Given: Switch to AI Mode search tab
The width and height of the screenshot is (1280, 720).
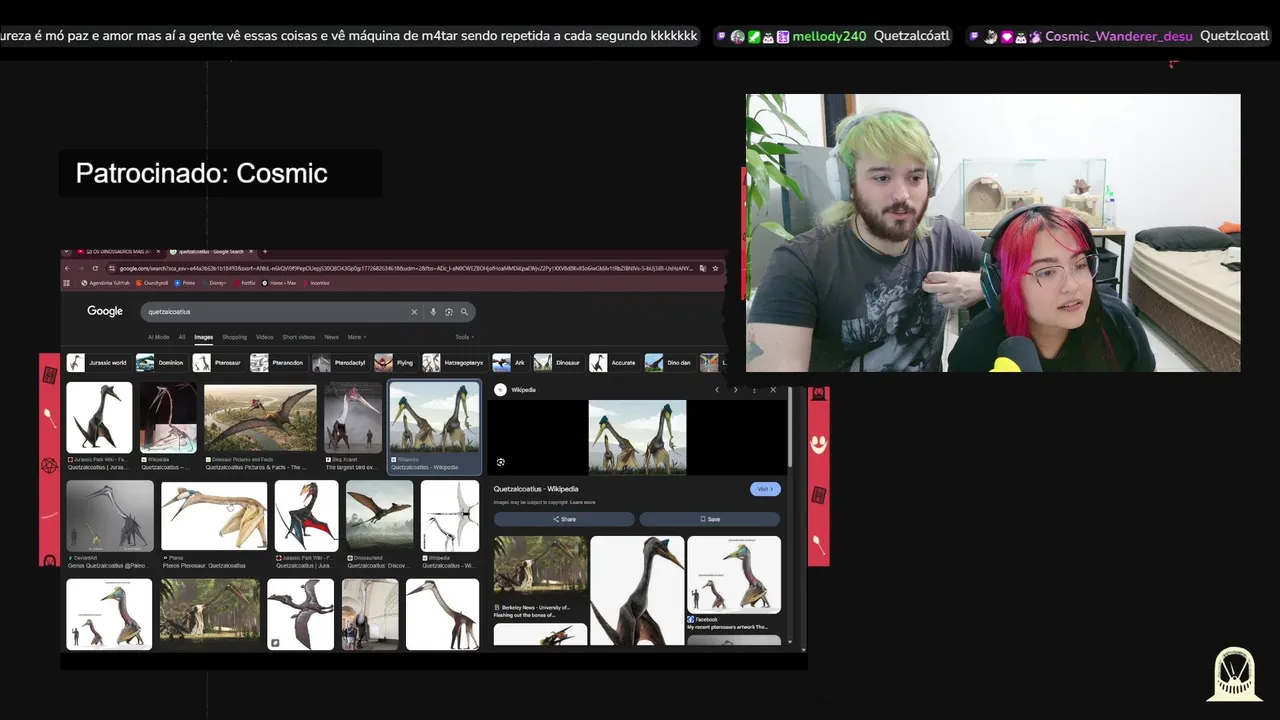Looking at the screenshot, I should point(159,337).
